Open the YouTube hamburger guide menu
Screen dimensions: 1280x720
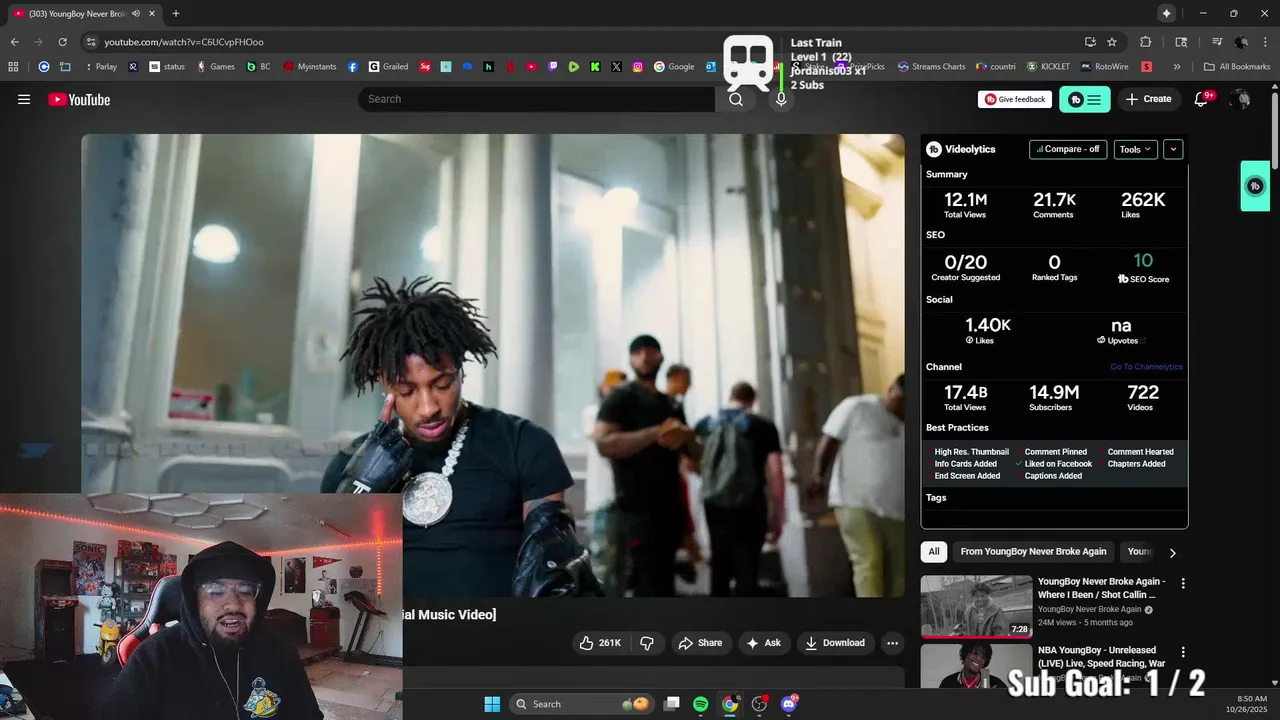[x=24, y=99]
